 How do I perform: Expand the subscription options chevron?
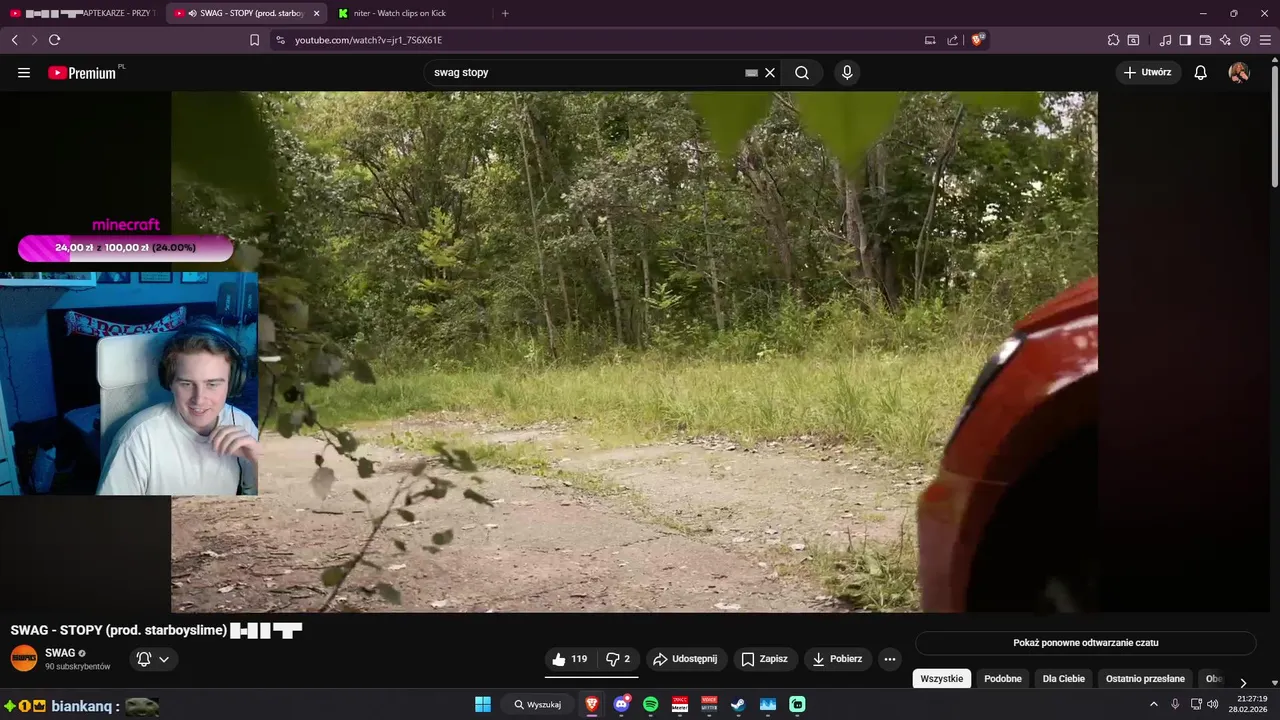click(x=164, y=659)
